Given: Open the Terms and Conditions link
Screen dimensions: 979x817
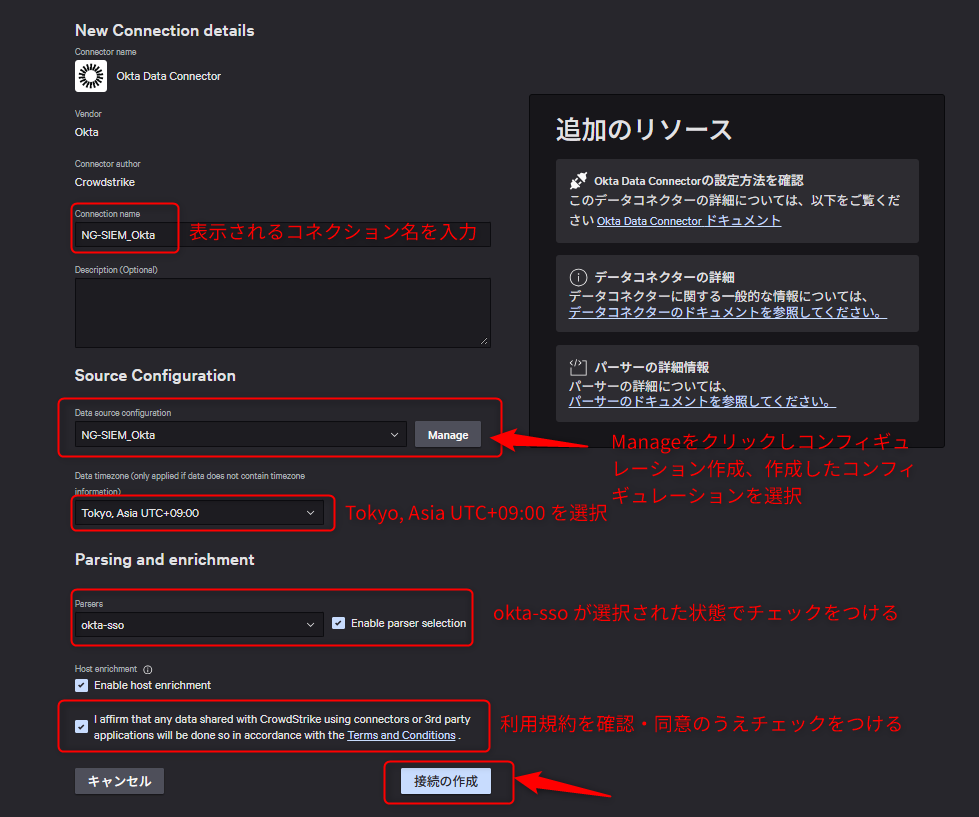Looking at the screenshot, I should pyautogui.click(x=401, y=735).
